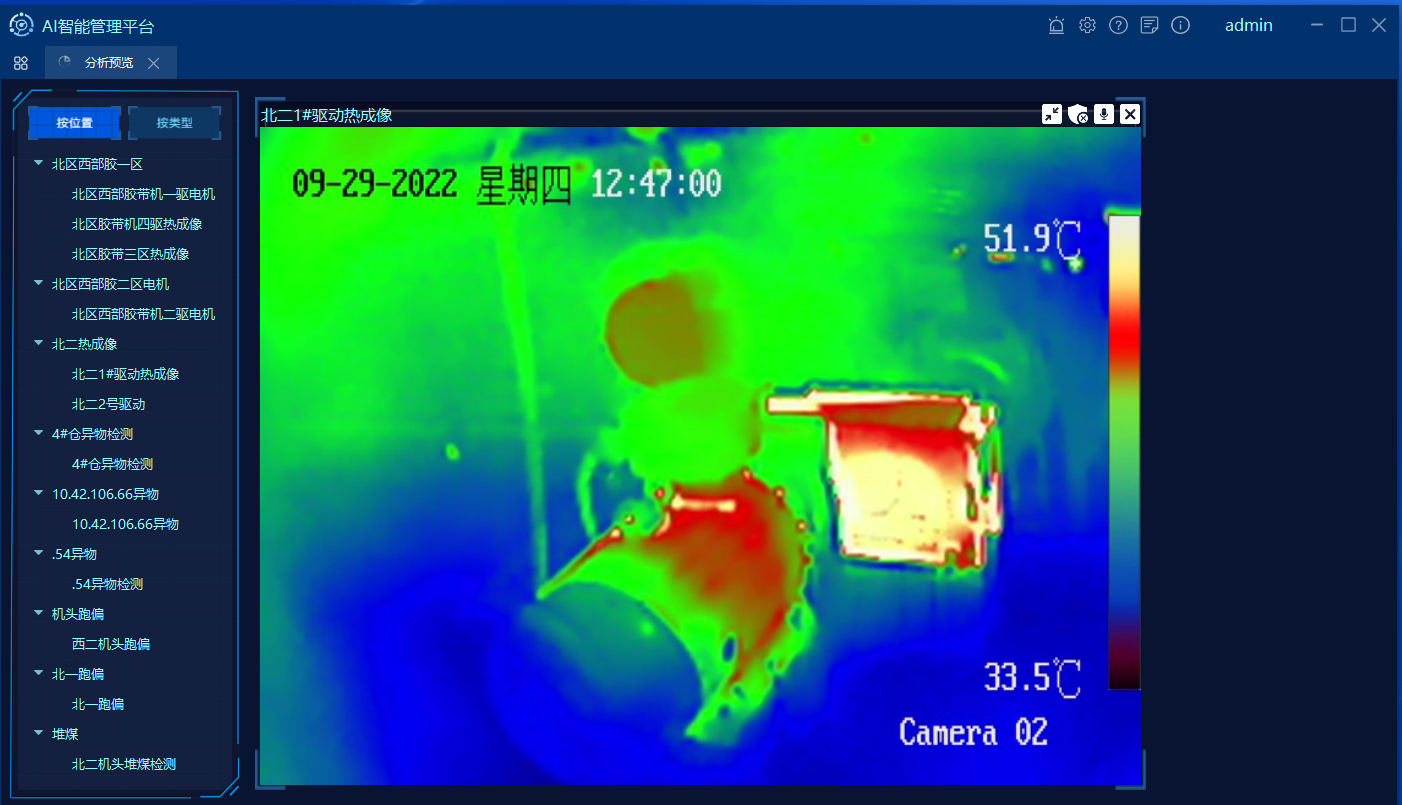Exit fullscreen of the thermal video pane
Viewport: 1402px width, 805px height.
(x=1052, y=114)
